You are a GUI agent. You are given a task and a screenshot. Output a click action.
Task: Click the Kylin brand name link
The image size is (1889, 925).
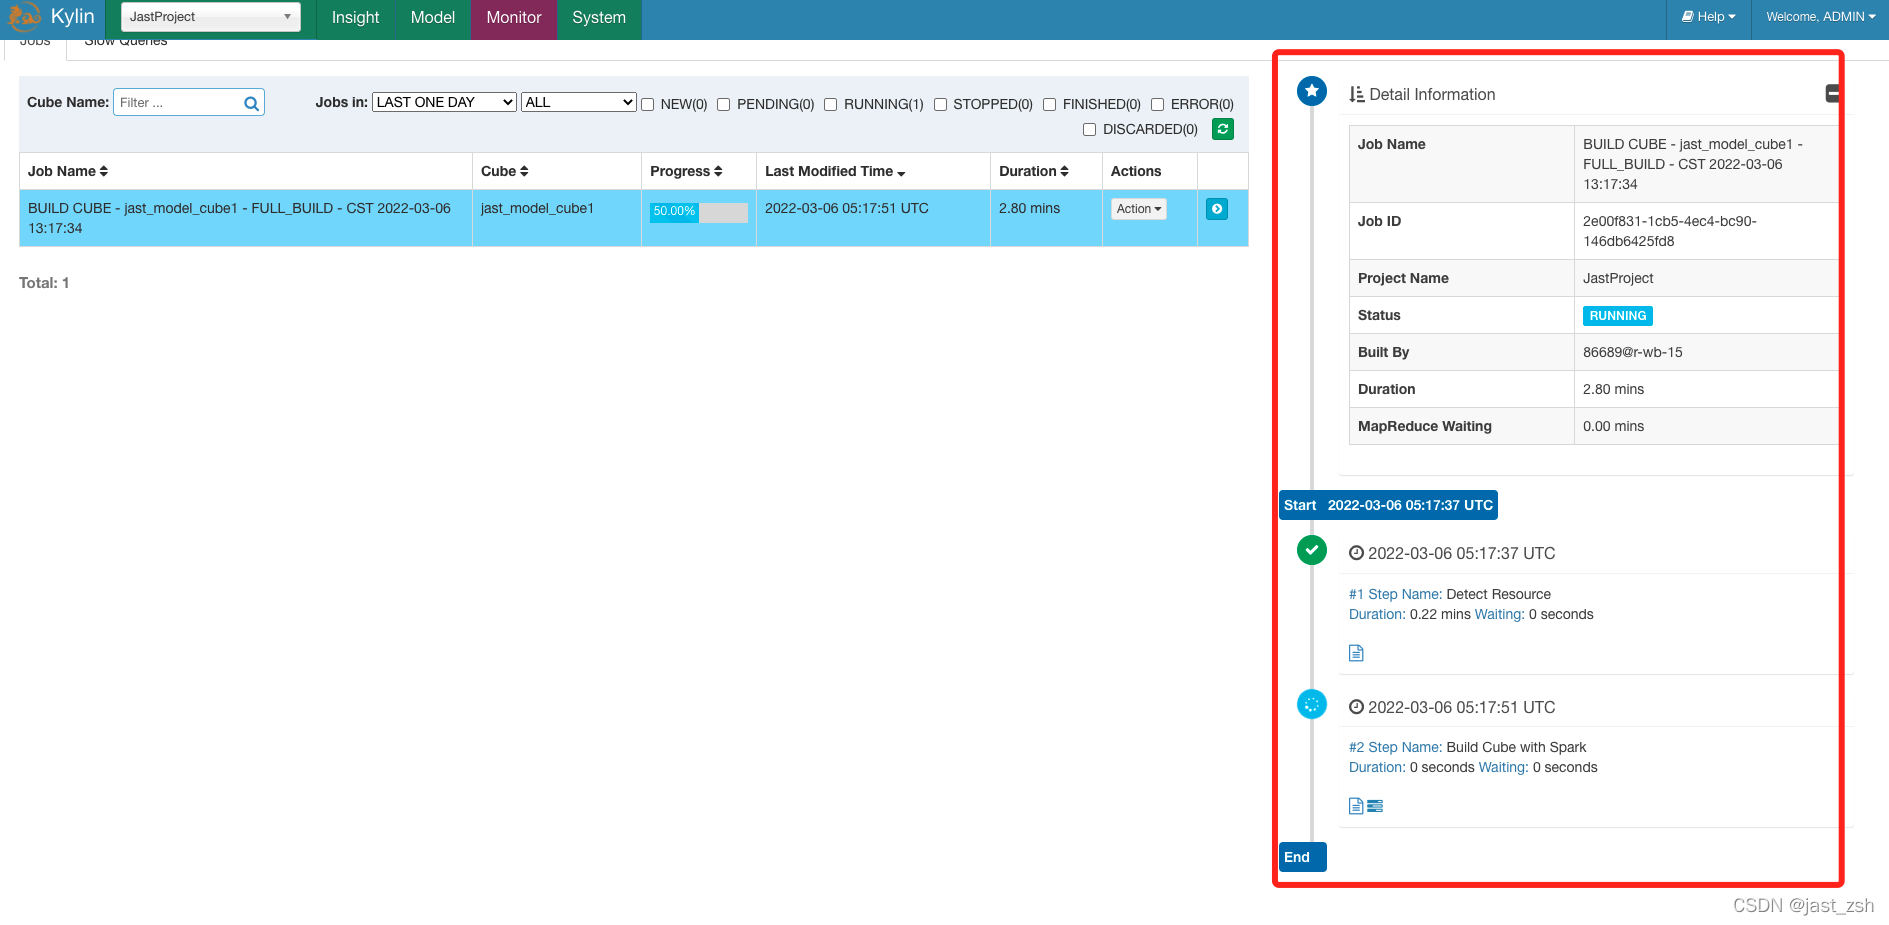[73, 17]
